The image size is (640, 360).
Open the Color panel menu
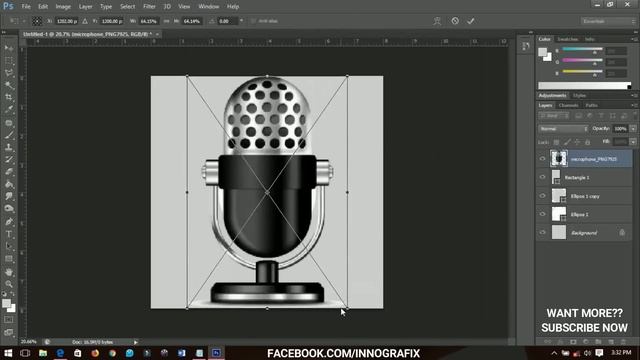(634, 39)
